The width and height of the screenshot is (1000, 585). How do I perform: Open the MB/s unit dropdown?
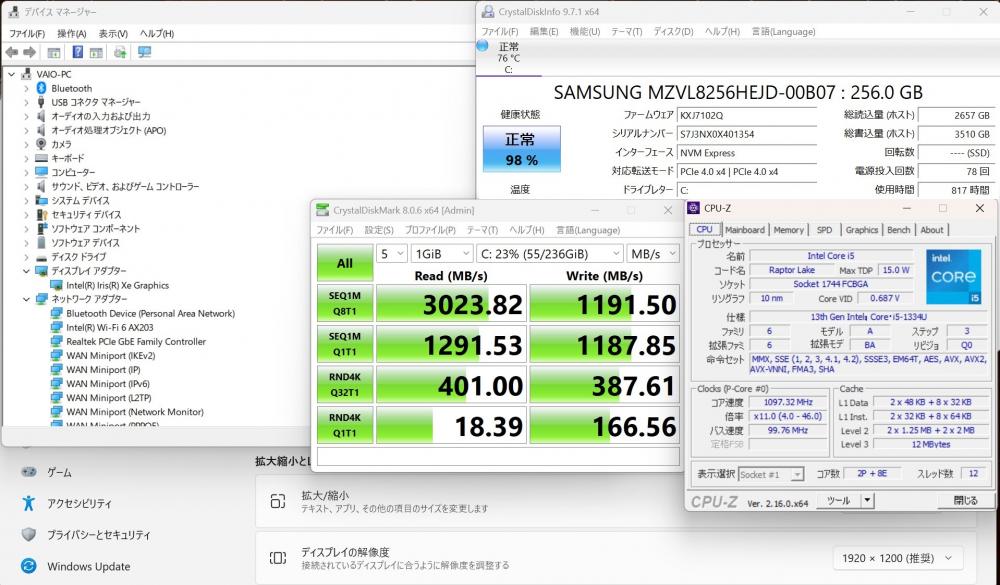coord(653,254)
